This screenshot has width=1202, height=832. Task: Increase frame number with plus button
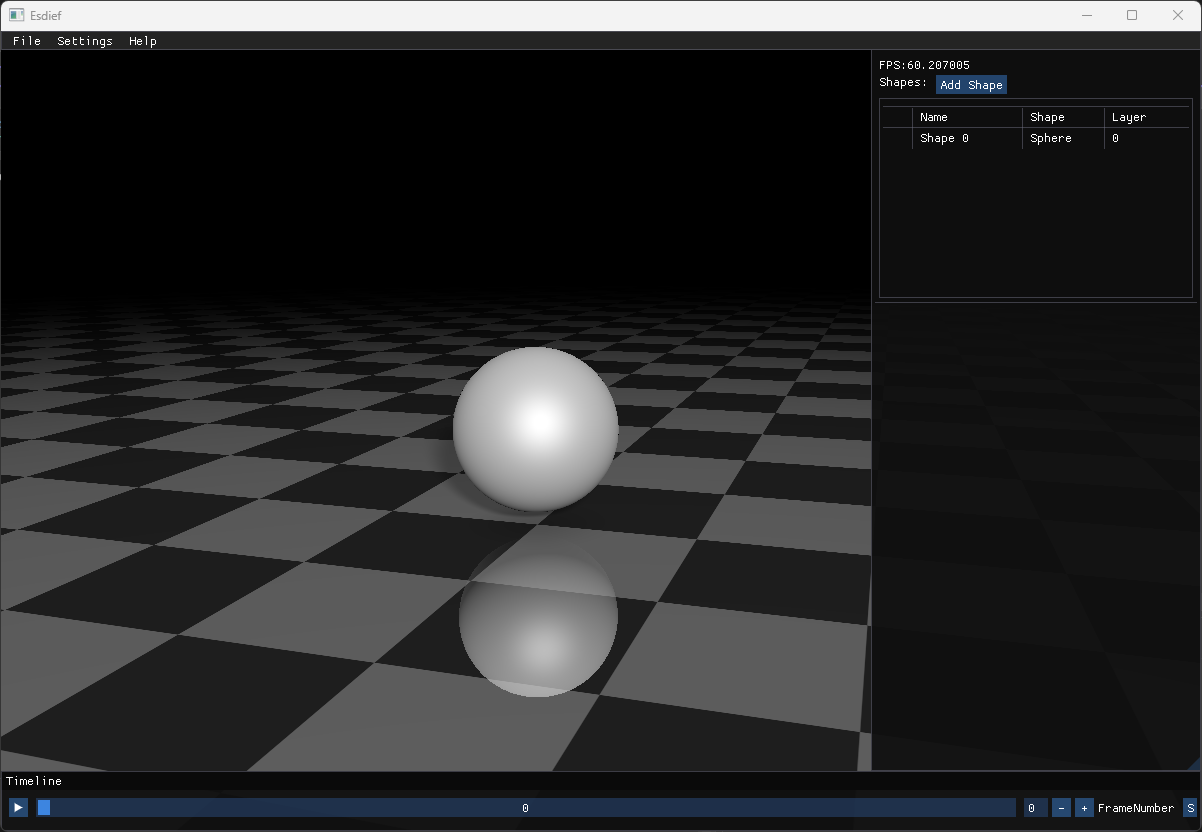(x=1084, y=808)
